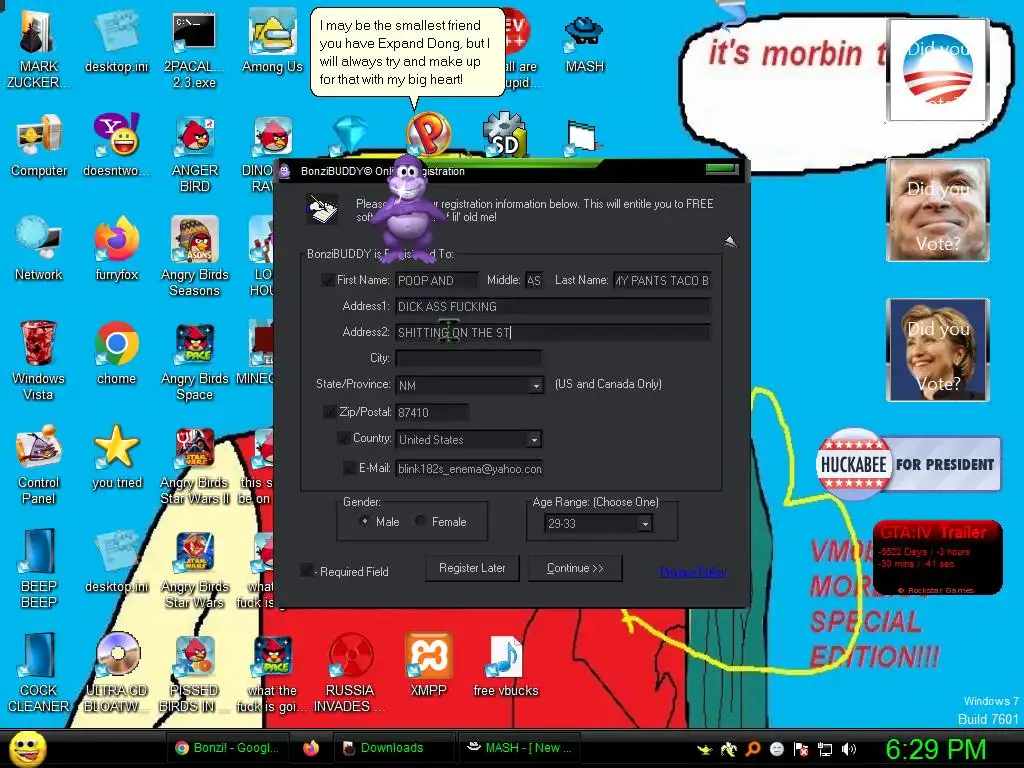Click the First Name input field
Image resolution: width=1024 pixels, height=768 pixels.
437,280
